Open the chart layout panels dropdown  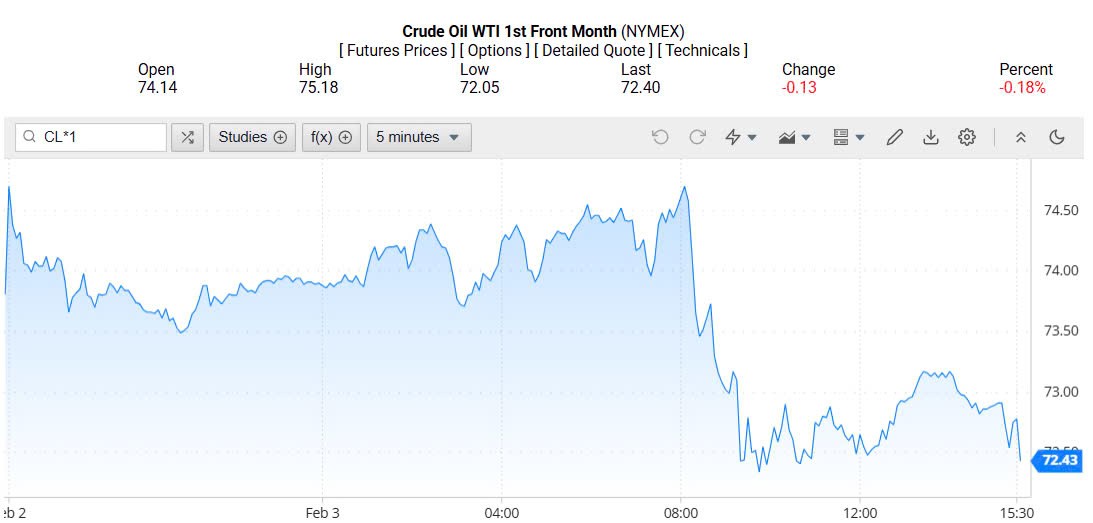pyautogui.click(x=849, y=137)
